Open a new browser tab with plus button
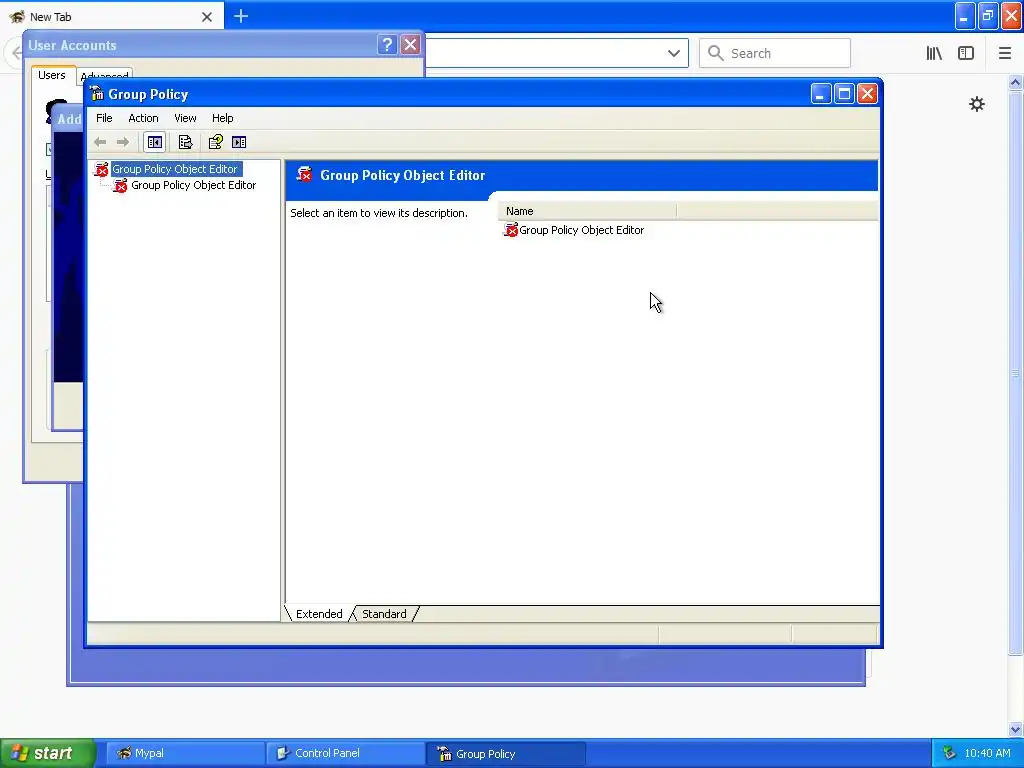Screen dimensions: 1024x768 [x=241, y=16]
